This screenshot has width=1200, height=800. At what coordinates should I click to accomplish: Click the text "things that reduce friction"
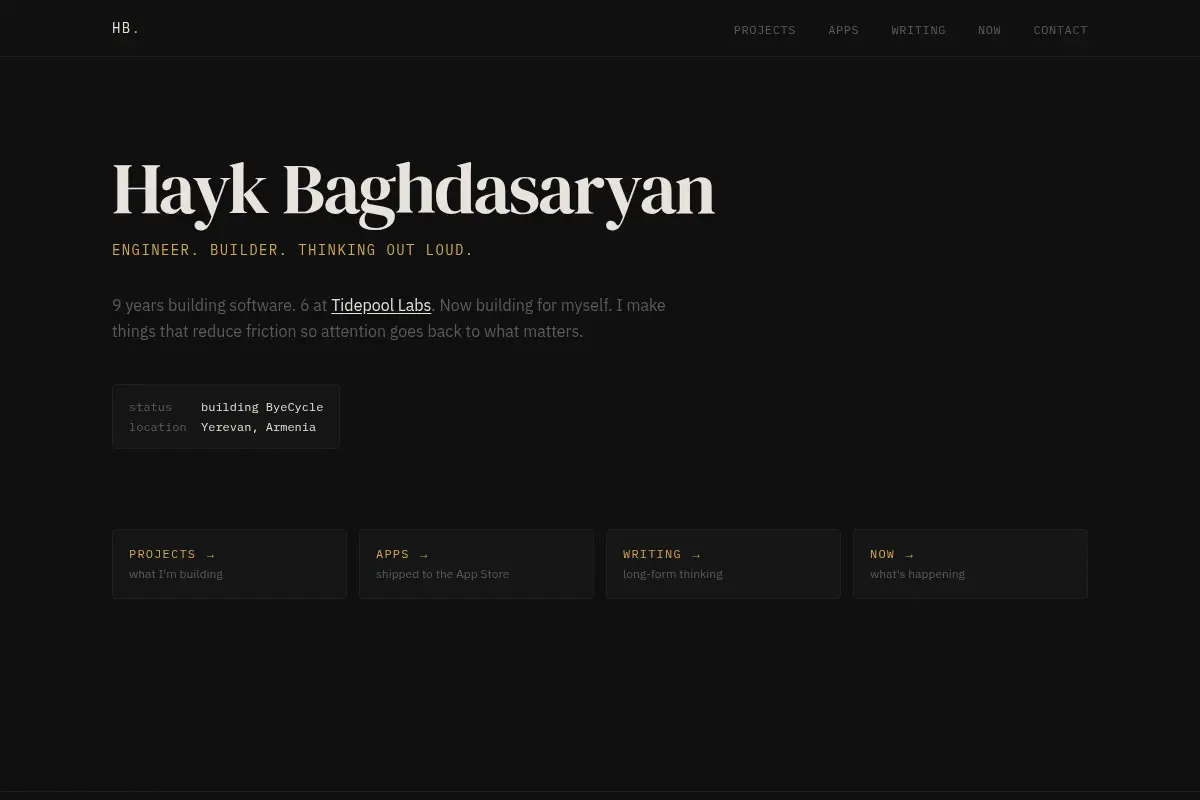(x=204, y=331)
